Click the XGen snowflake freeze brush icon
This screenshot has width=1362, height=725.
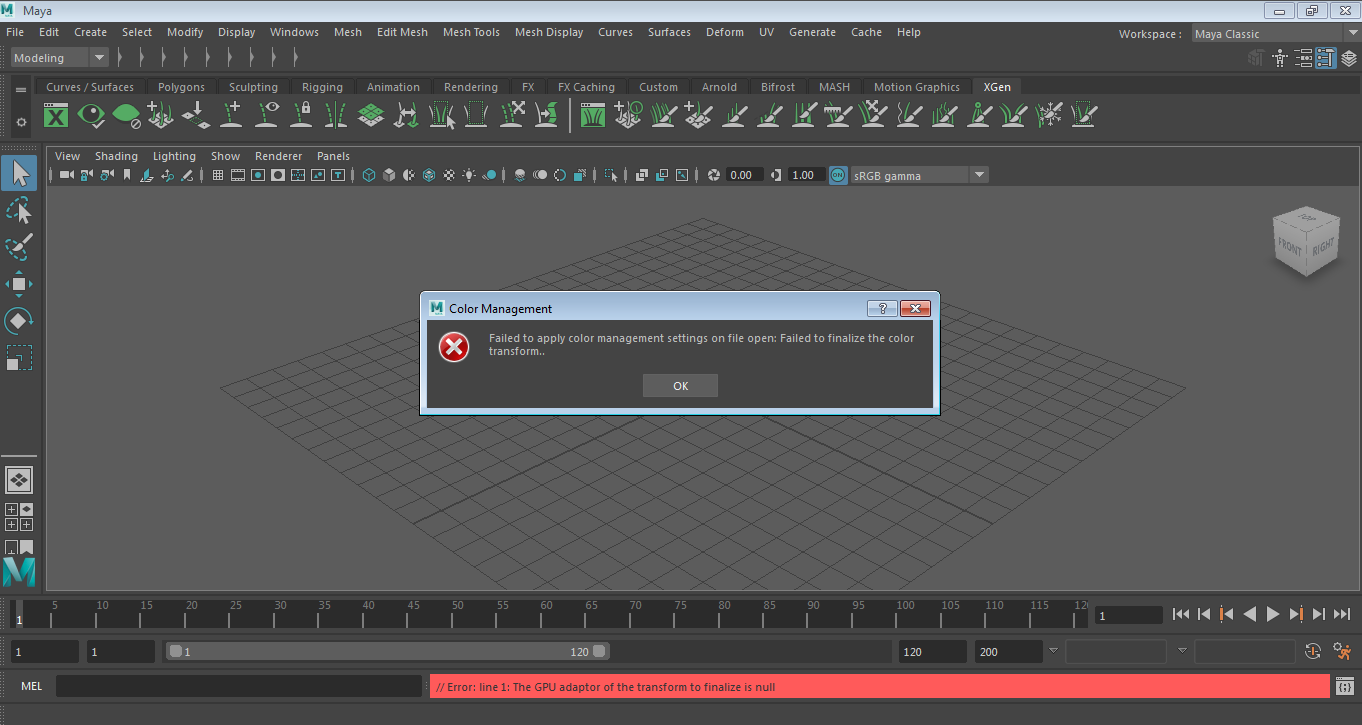1049,115
